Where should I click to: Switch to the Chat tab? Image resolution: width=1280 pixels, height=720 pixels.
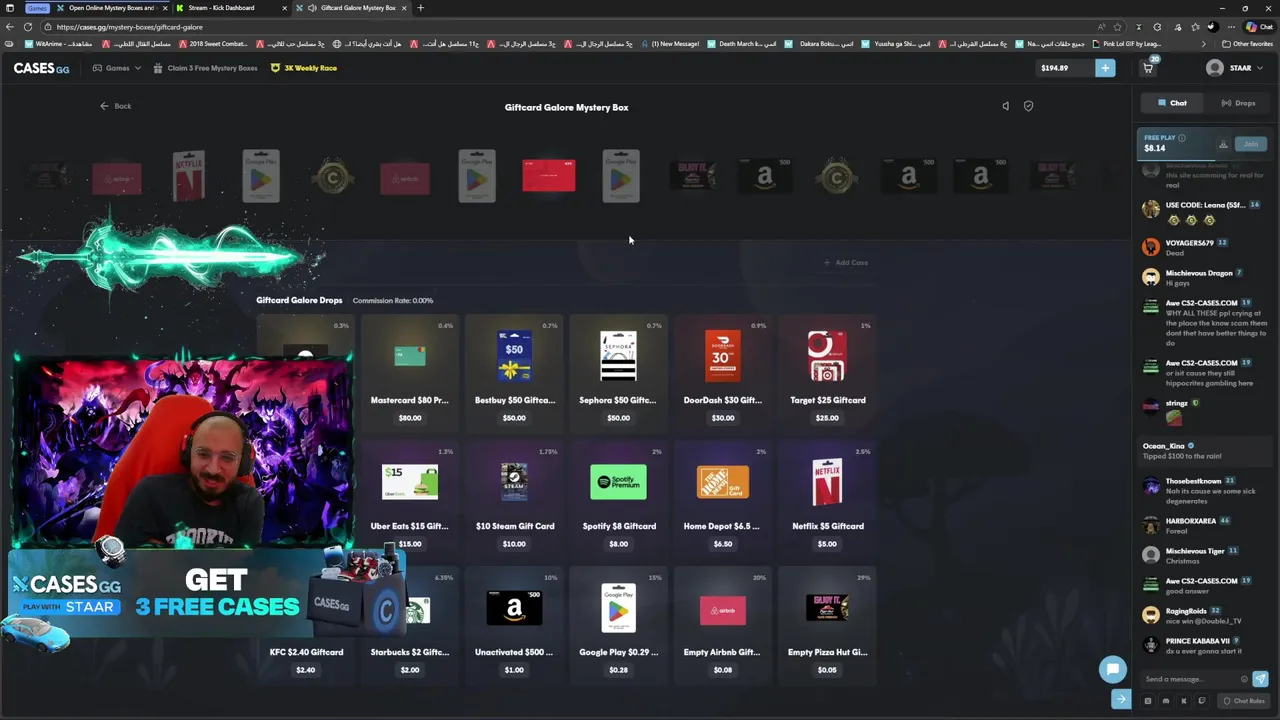click(1172, 103)
